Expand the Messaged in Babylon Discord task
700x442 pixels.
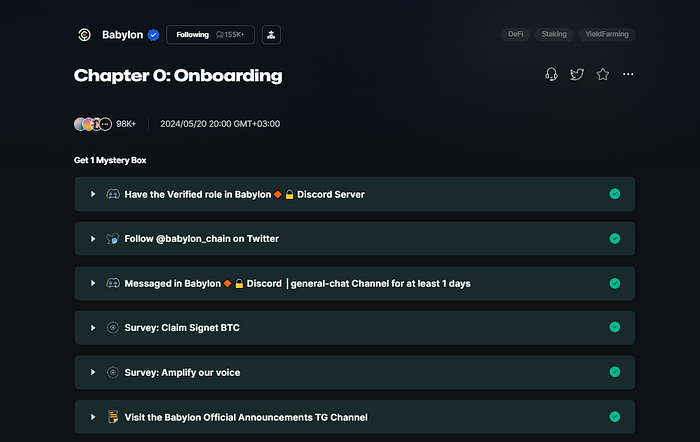click(93, 283)
